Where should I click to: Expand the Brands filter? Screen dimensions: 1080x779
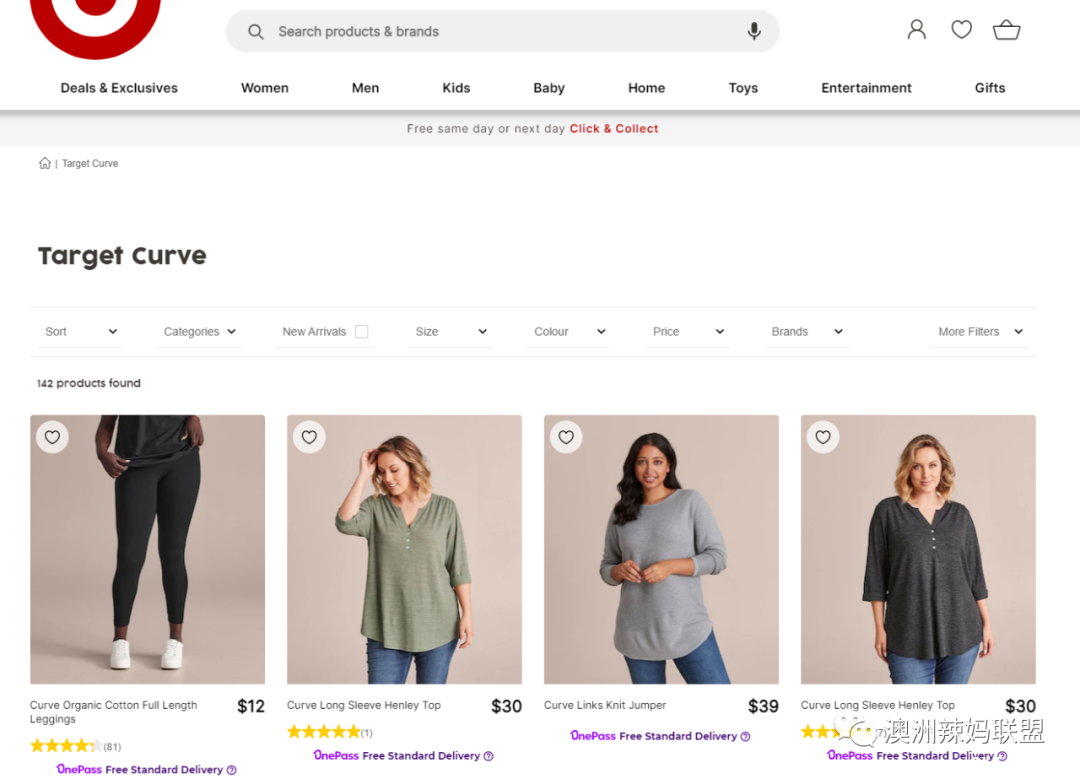807,331
